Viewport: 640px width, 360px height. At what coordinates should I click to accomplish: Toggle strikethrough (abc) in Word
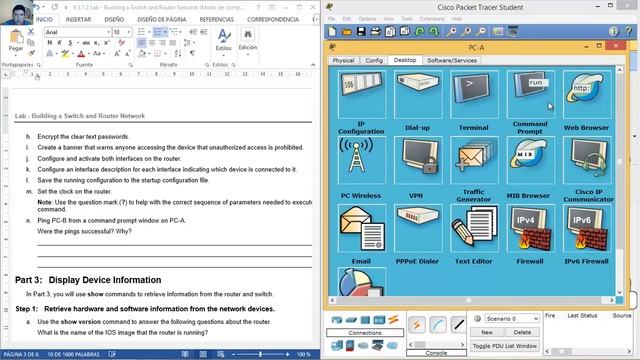86,42
